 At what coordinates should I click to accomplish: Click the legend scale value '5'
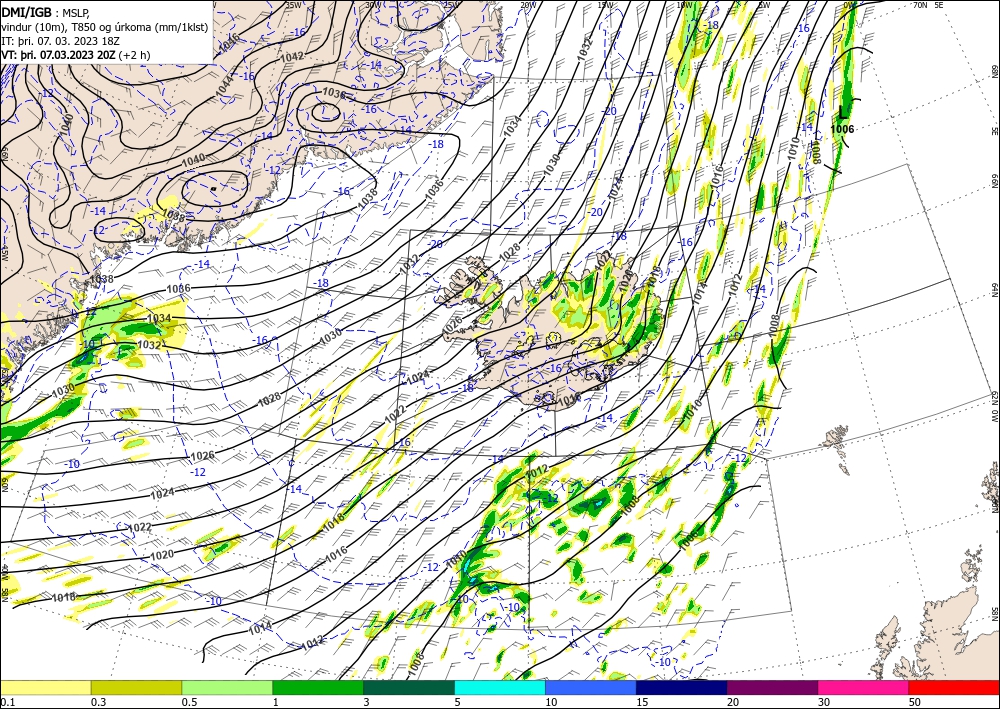[458, 702]
